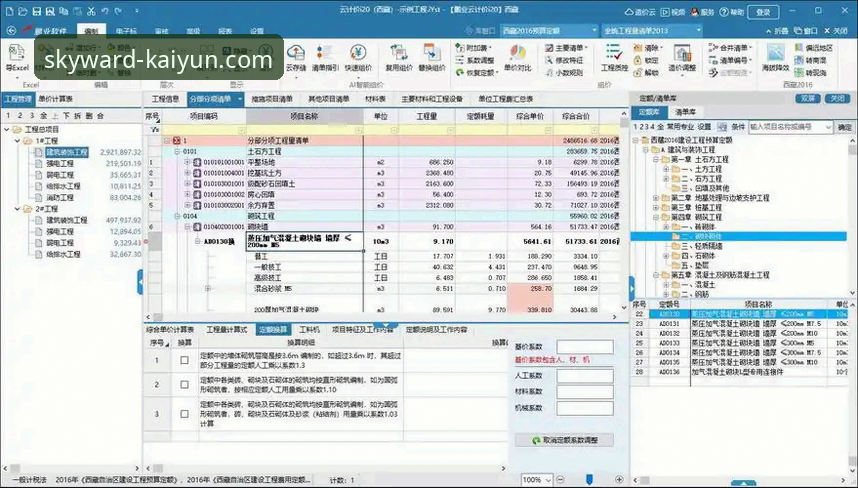Viewport: 858px width, 488px height.
Task: Click the back arrow circle icon near 建设软件
Action: pyautogui.click(x=11, y=31)
